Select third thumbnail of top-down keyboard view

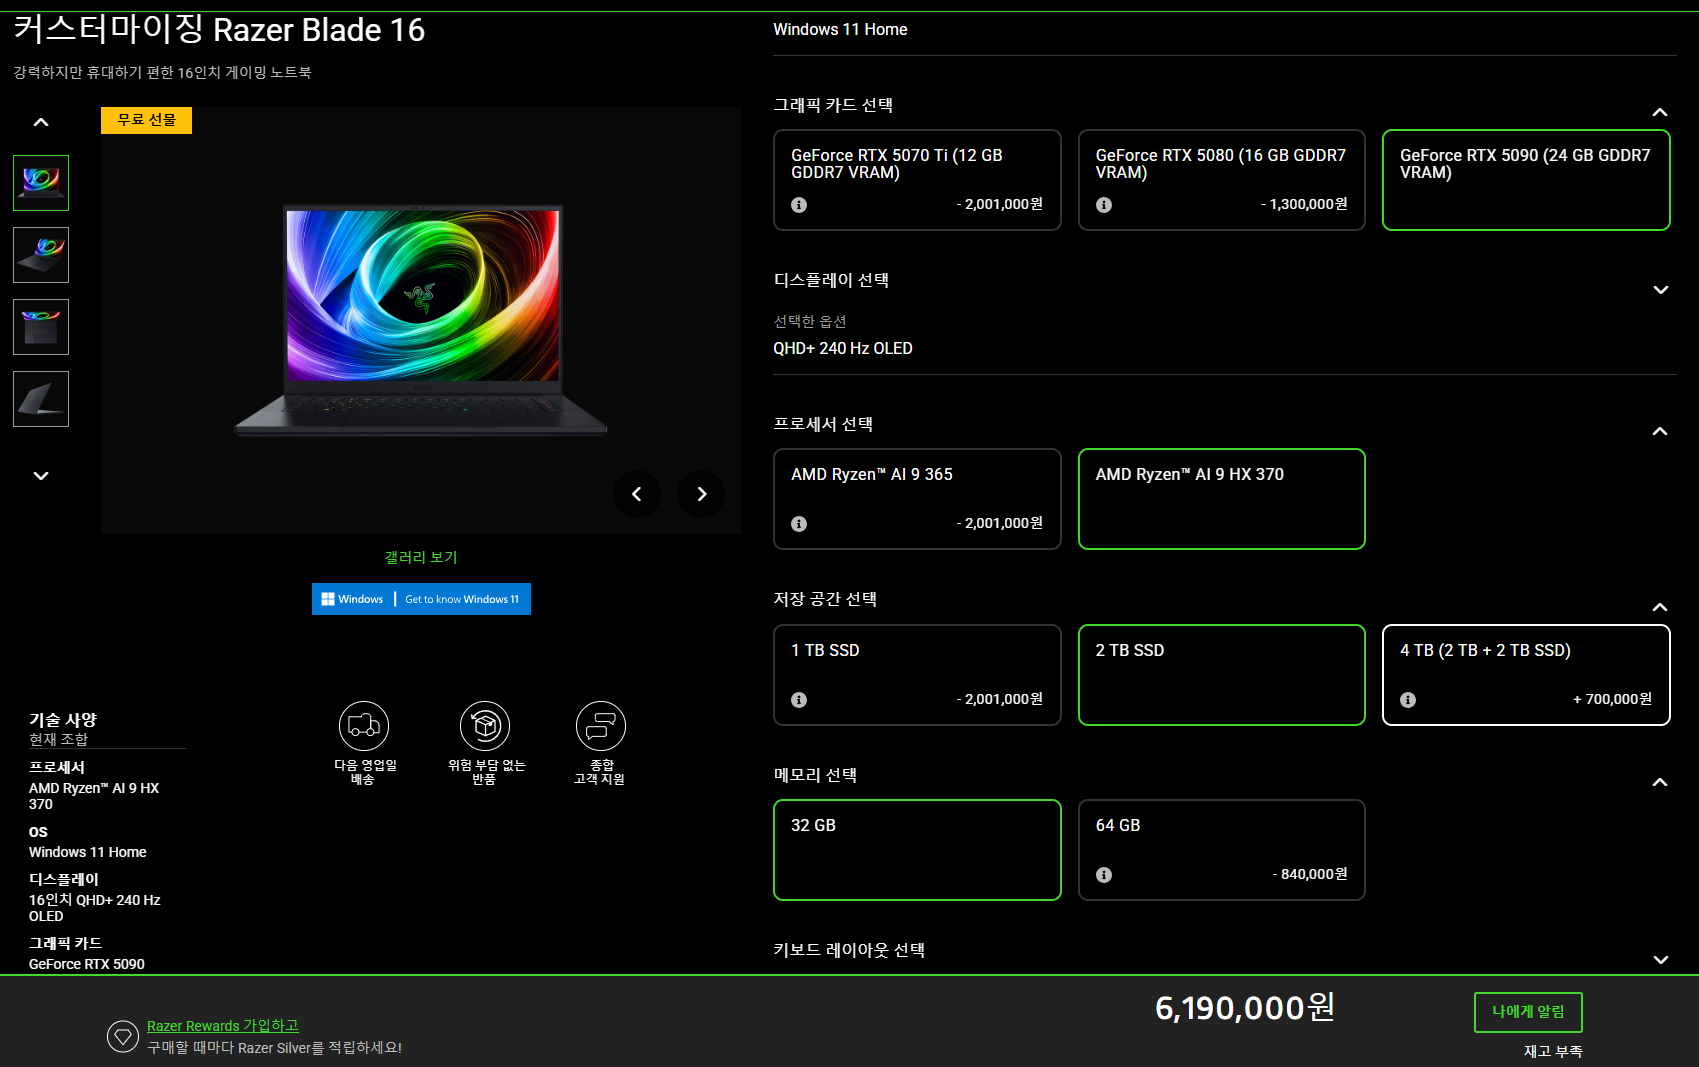(x=41, y=327)
